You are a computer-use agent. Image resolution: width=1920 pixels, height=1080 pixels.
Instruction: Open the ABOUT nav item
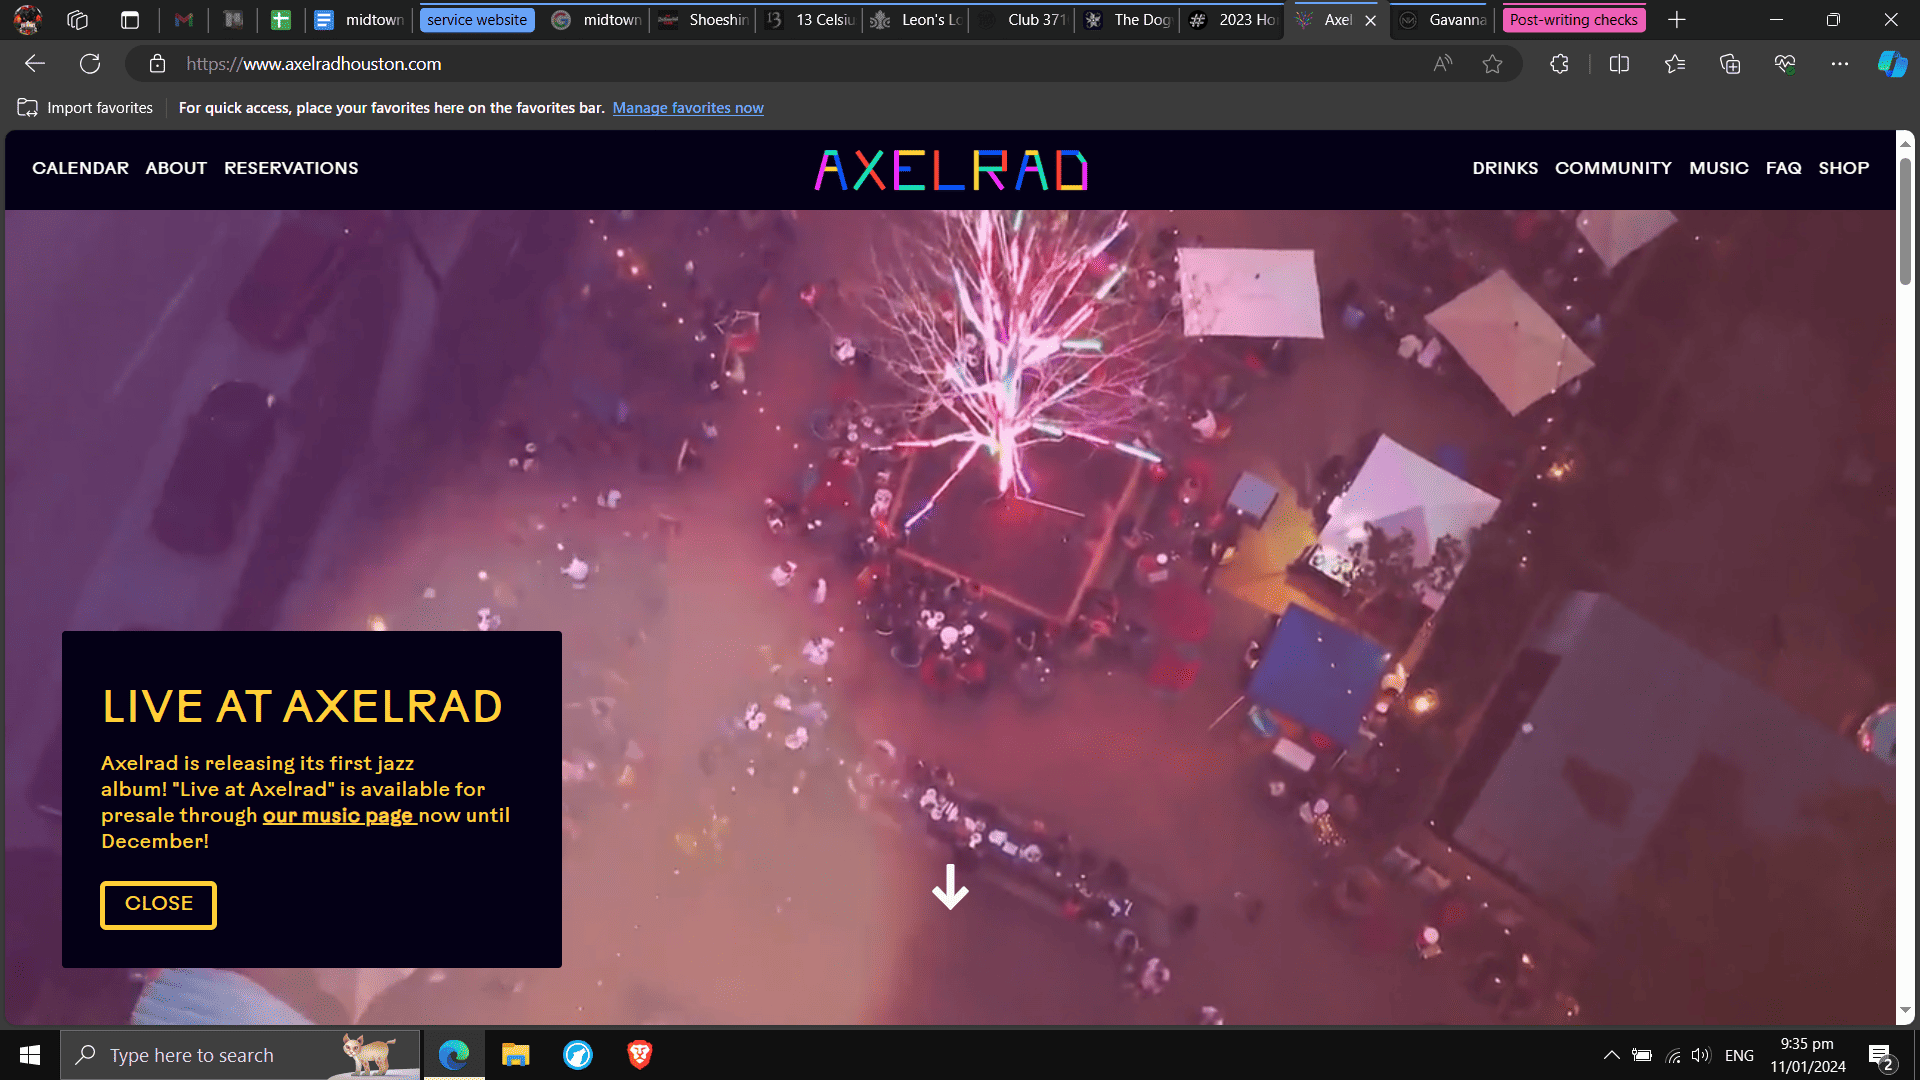coord(176,168)
